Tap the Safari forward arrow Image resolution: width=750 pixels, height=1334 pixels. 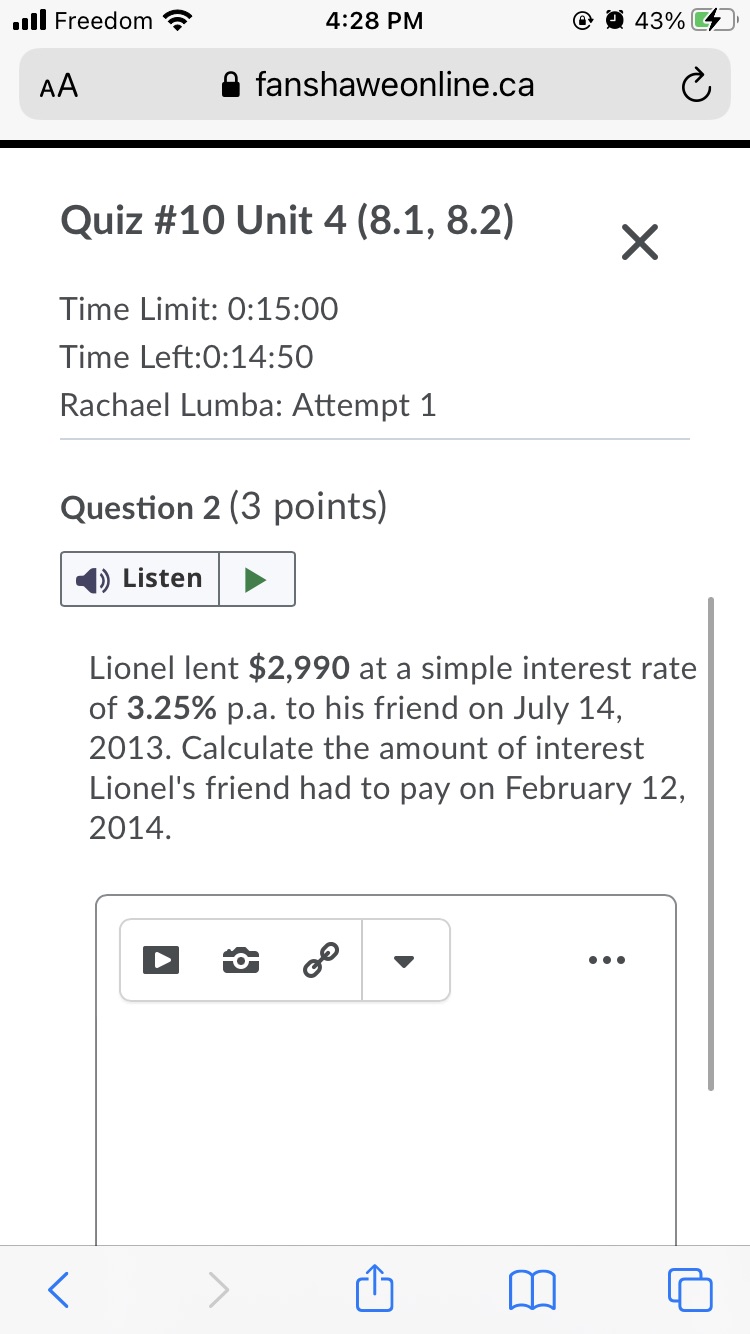click(x=217, y=1290)
